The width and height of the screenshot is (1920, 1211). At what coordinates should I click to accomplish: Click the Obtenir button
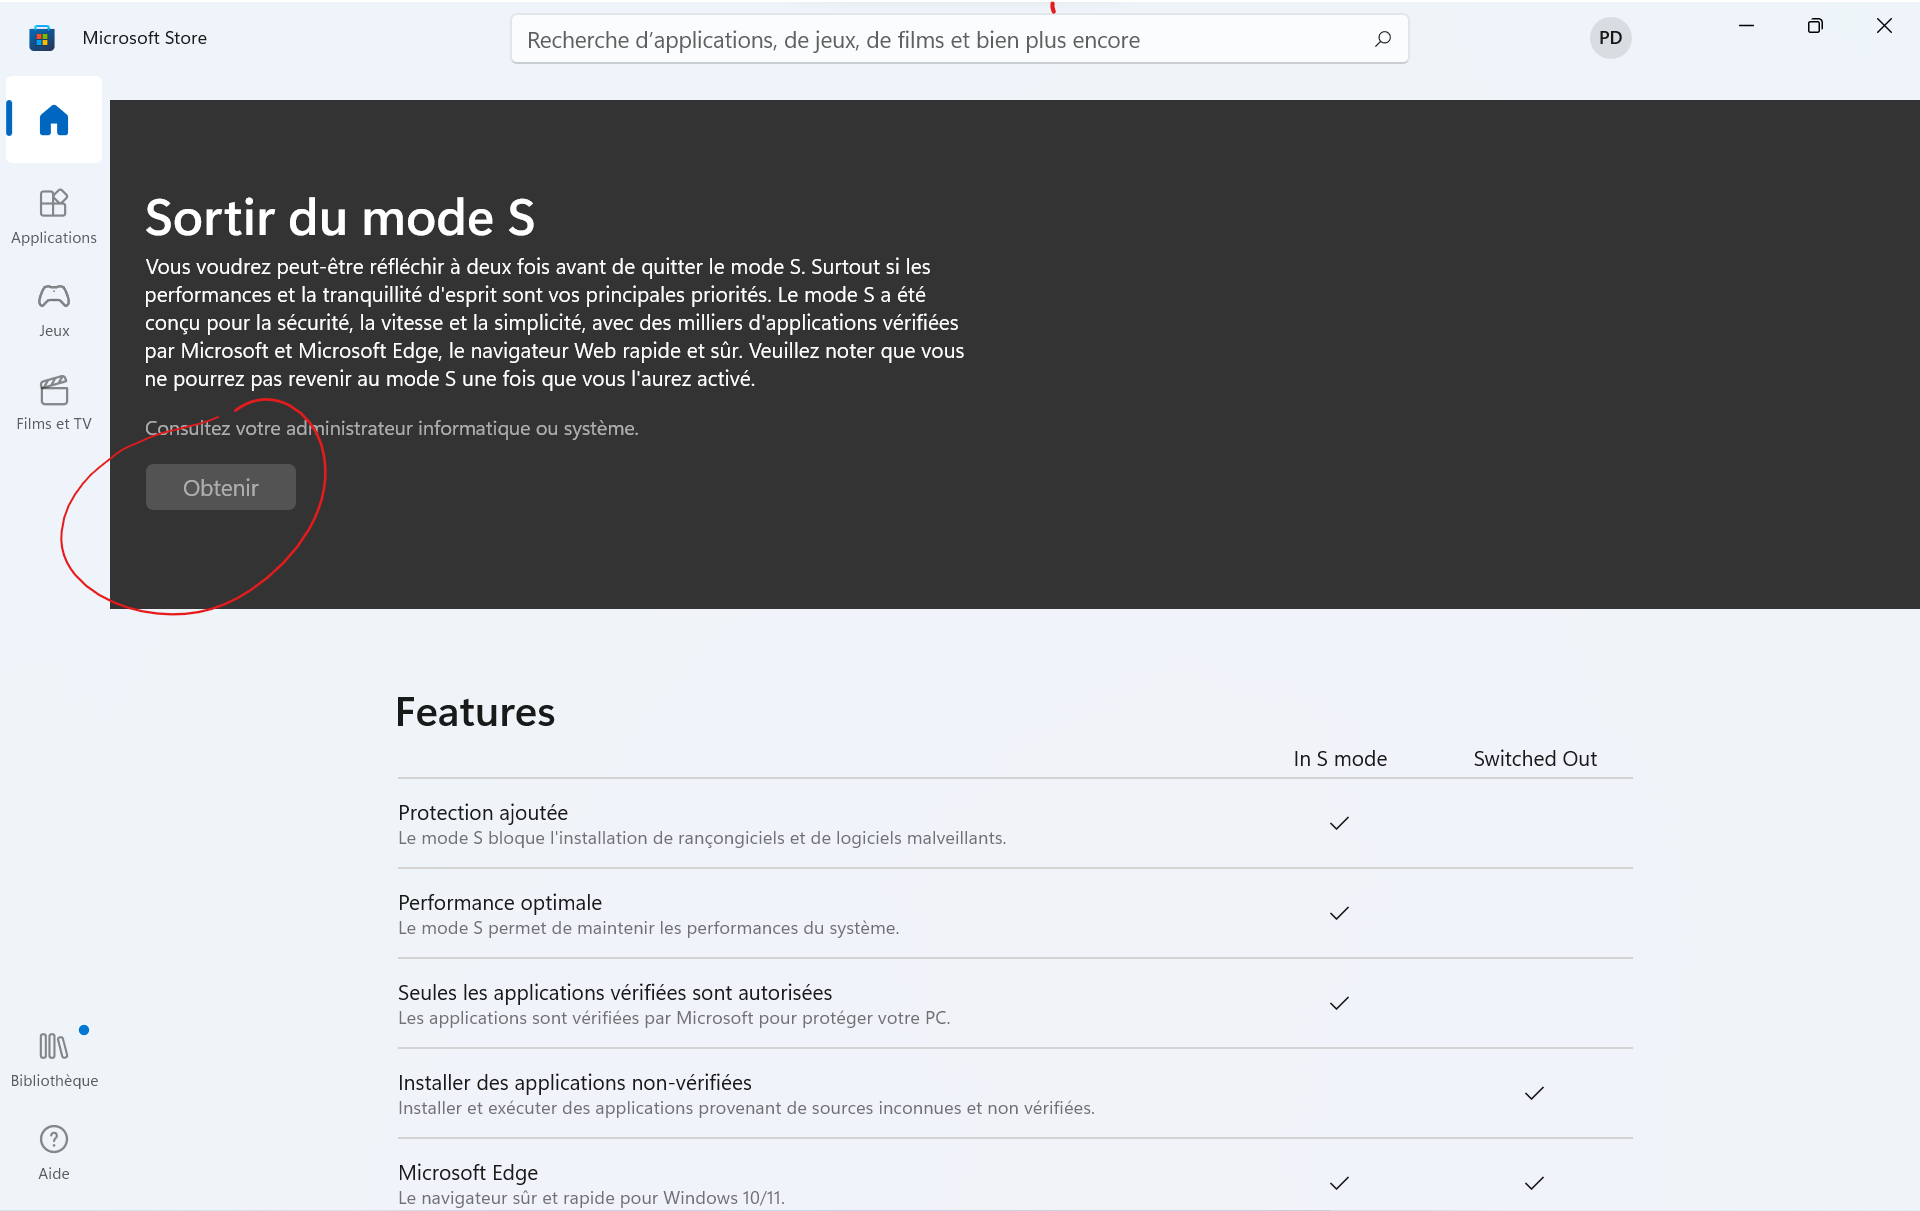click(220, 487)
